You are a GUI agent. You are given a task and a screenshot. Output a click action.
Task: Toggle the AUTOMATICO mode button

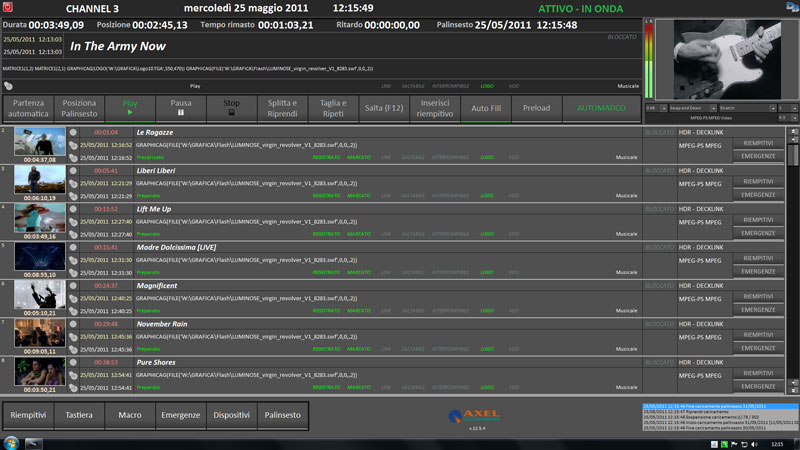point(600,108)
